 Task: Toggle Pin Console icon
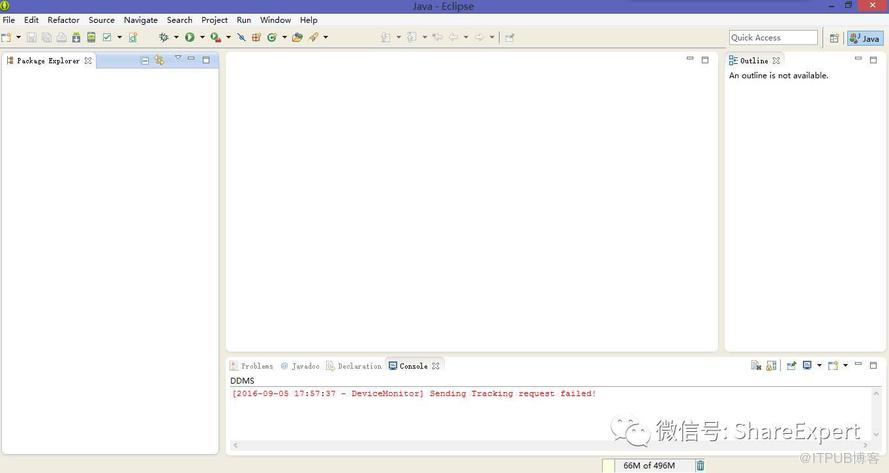[791, 365]
